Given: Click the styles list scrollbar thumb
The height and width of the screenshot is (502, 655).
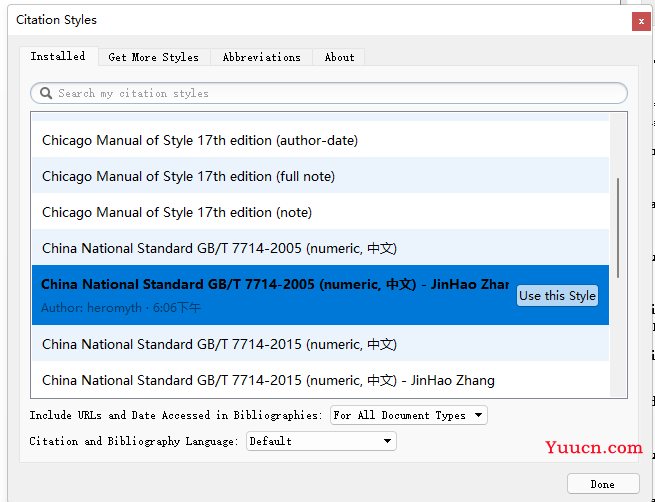Looking at the screenshot, I should point(618,228).
